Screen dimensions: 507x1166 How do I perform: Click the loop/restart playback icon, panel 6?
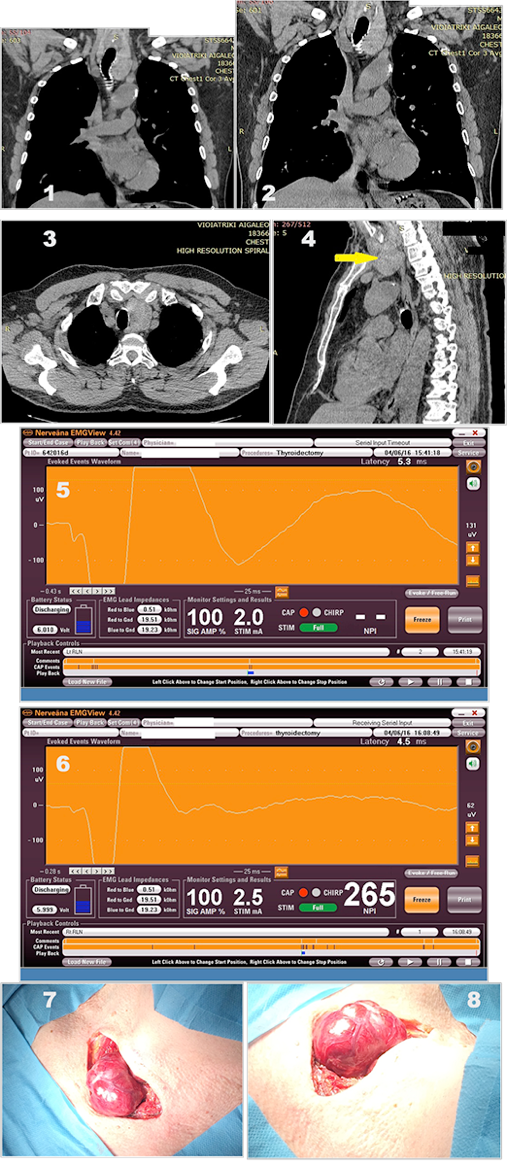pyautogui.click(x=381, y=962)
